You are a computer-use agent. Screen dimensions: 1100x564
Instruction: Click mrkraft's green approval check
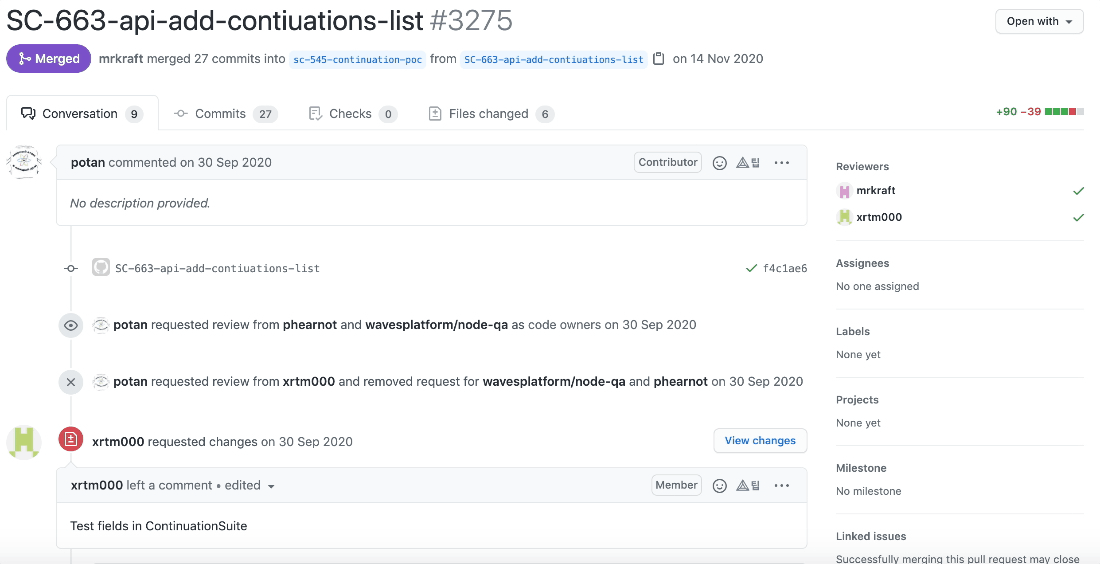(1078, 191)
